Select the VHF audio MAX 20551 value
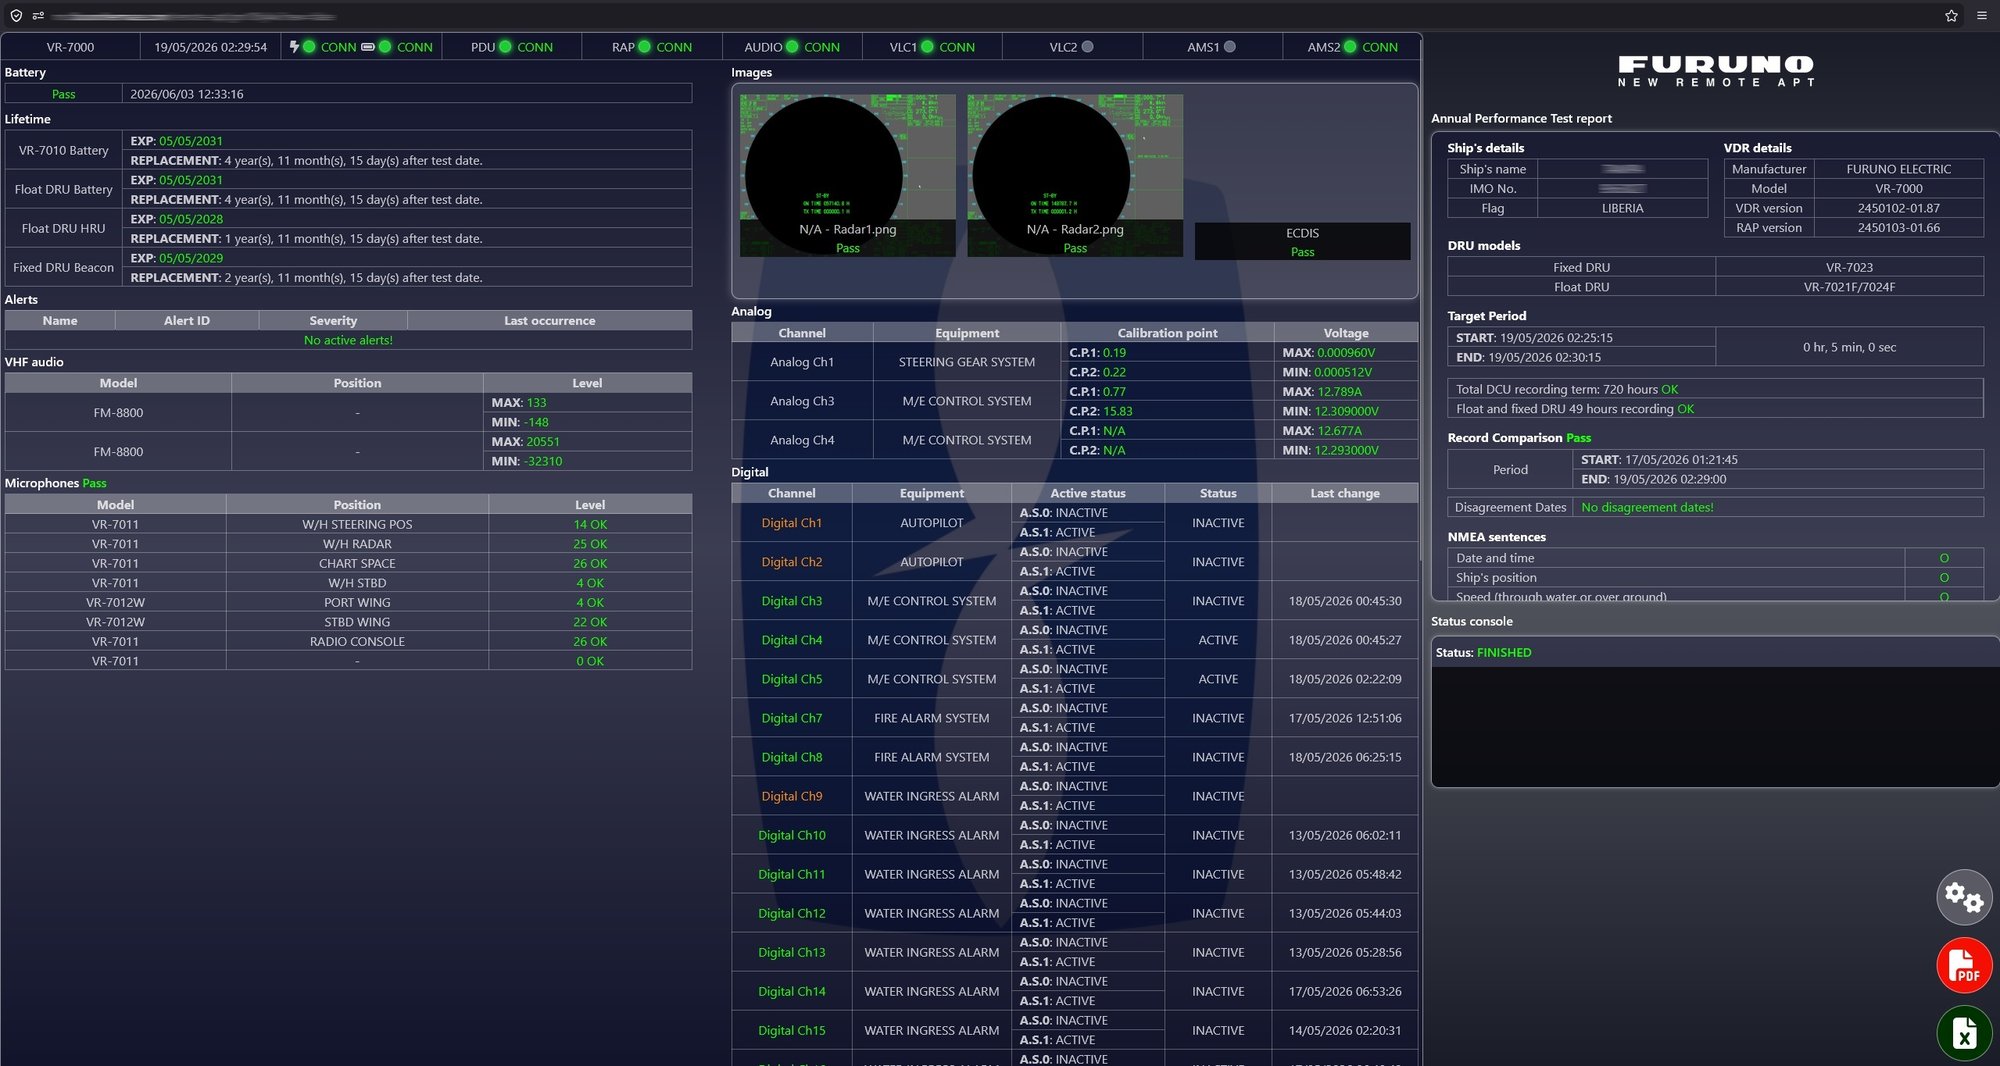 click(543, 442)
